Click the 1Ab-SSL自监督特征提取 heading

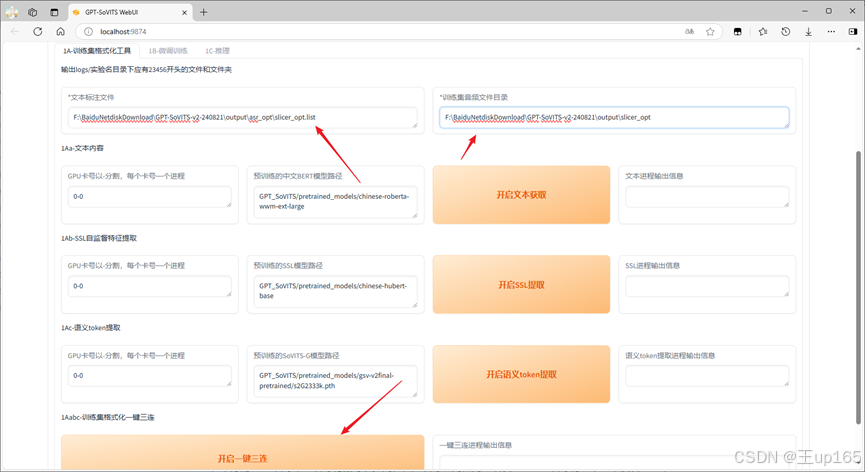coord(99,238)
